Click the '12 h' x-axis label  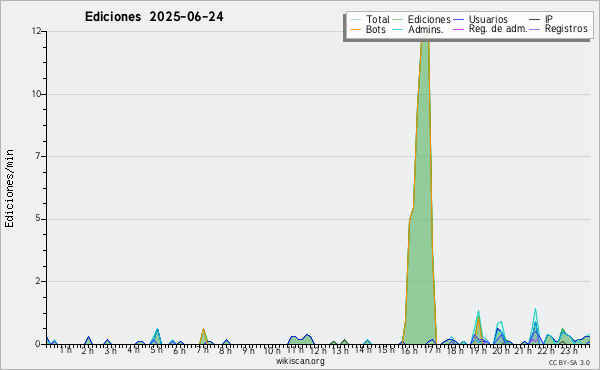pyautogui.click(x=318, y=350)
